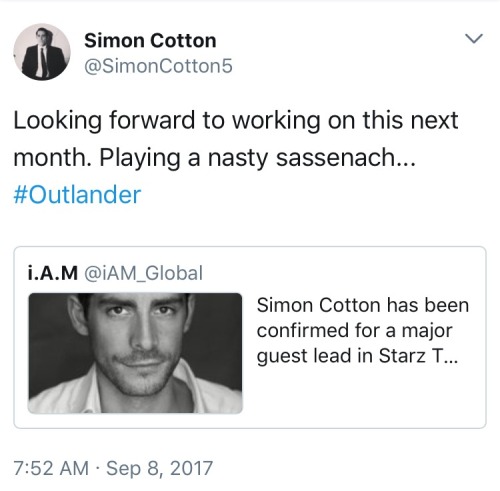Expand truncated 'guest lead in Starz T...' text
Screen dimensions: 500x491
[x=357, y=356]
